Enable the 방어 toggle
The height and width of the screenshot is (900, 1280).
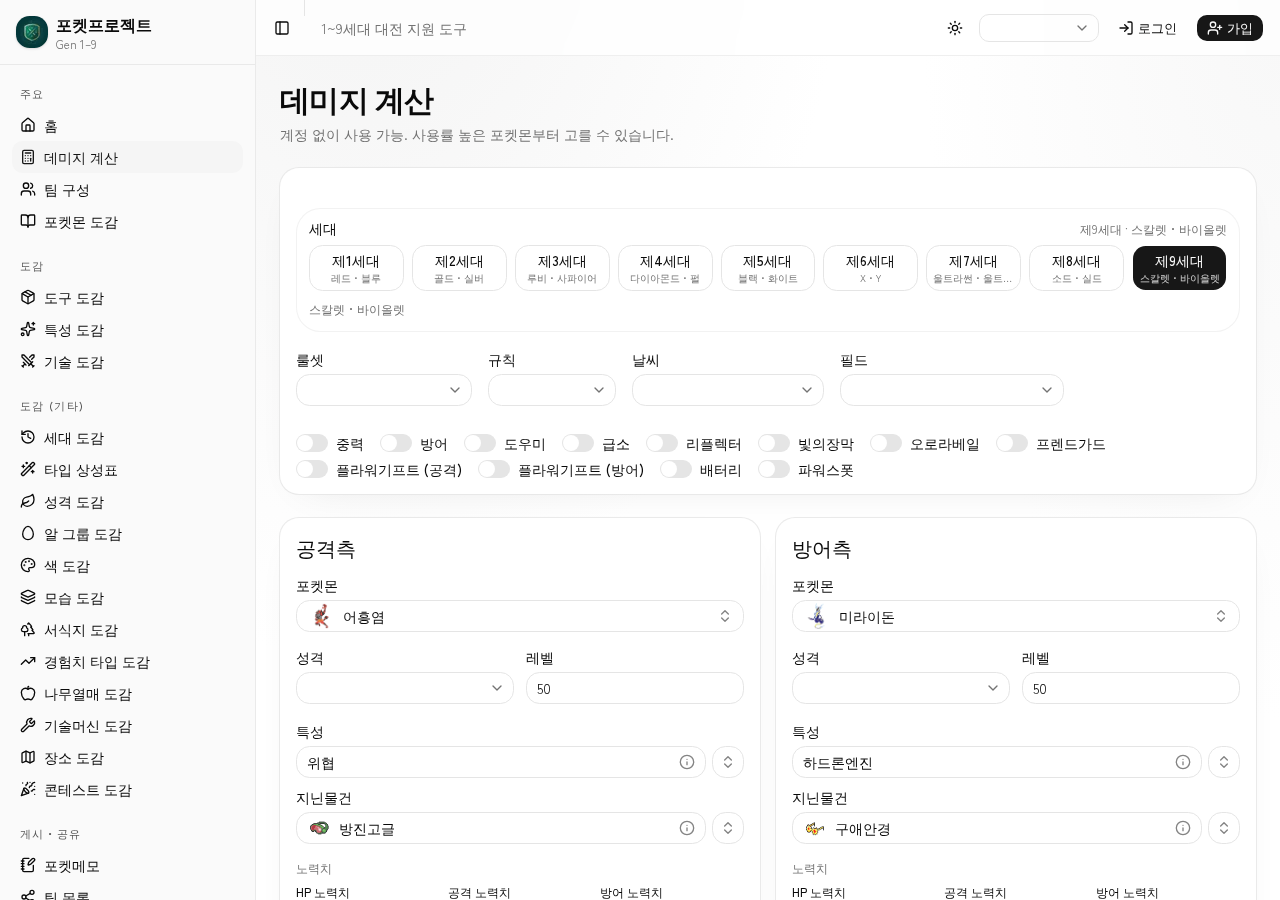(x=396, y=443)
